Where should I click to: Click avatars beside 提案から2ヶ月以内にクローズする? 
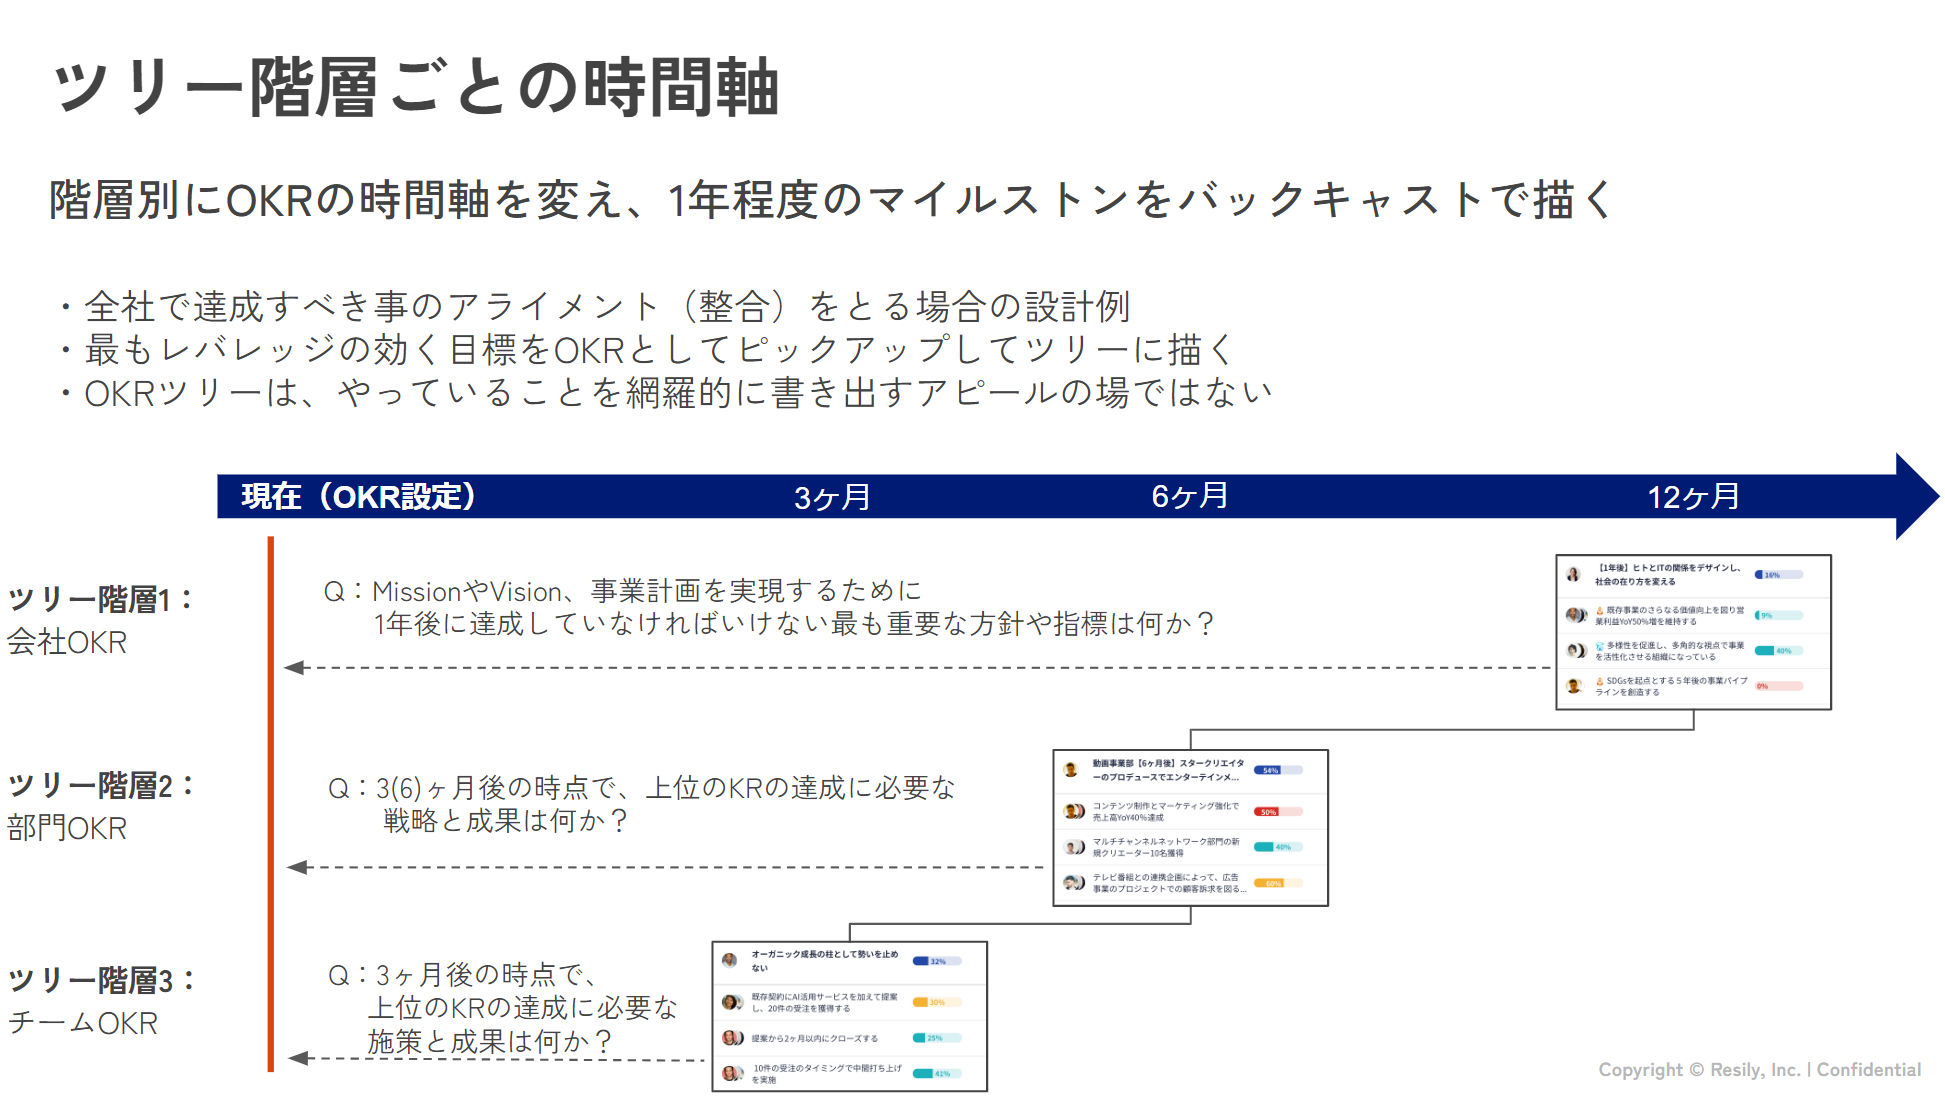pyautogui.click(x=733, y=1038)
